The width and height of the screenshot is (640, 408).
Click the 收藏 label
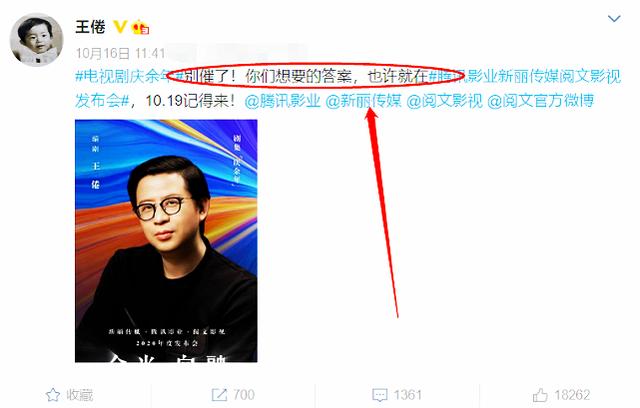point(80,395)
